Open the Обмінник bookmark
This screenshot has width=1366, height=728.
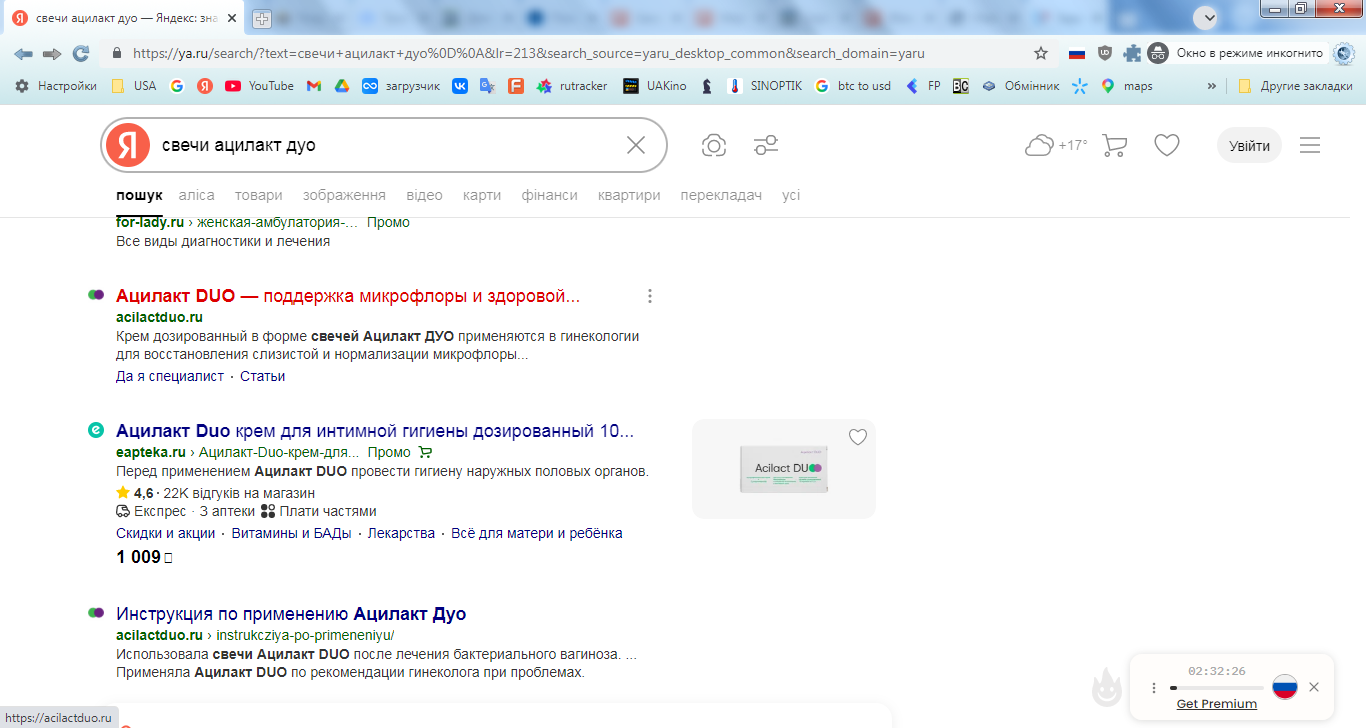pyautogui.click(x=1020, y=86)
